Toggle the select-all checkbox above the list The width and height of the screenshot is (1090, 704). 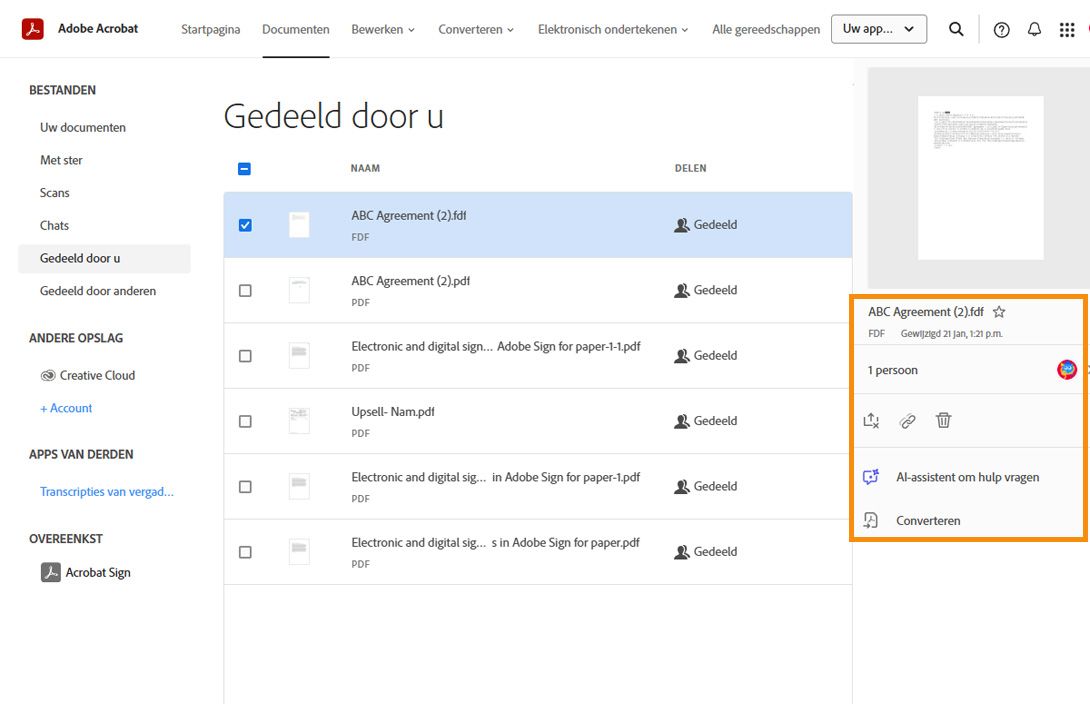coord(244,169)
